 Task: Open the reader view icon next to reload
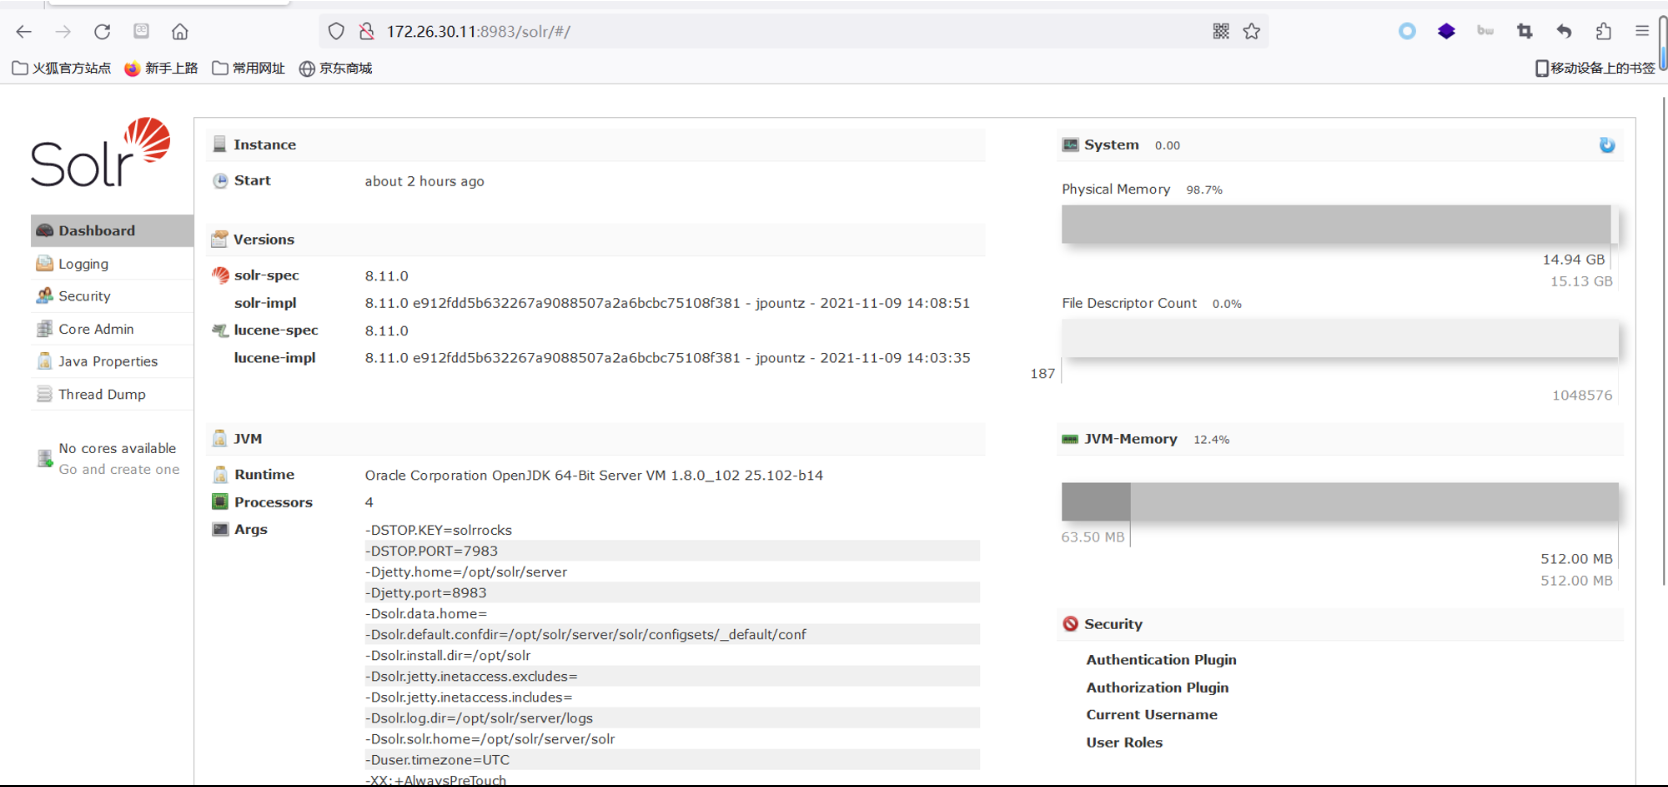click(x=141, y=31)
